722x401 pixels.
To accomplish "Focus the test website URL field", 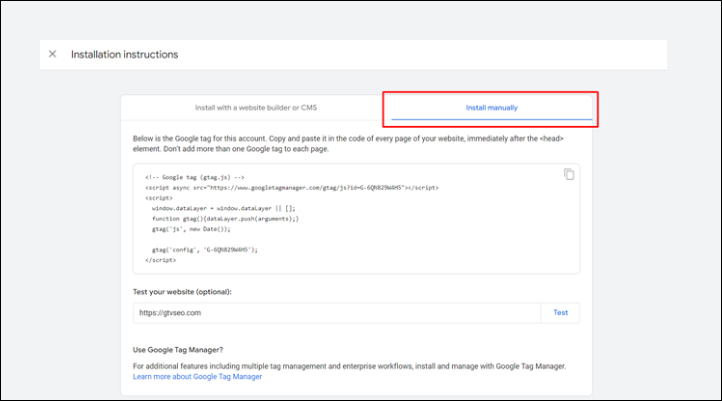I will tap(337, 313).
